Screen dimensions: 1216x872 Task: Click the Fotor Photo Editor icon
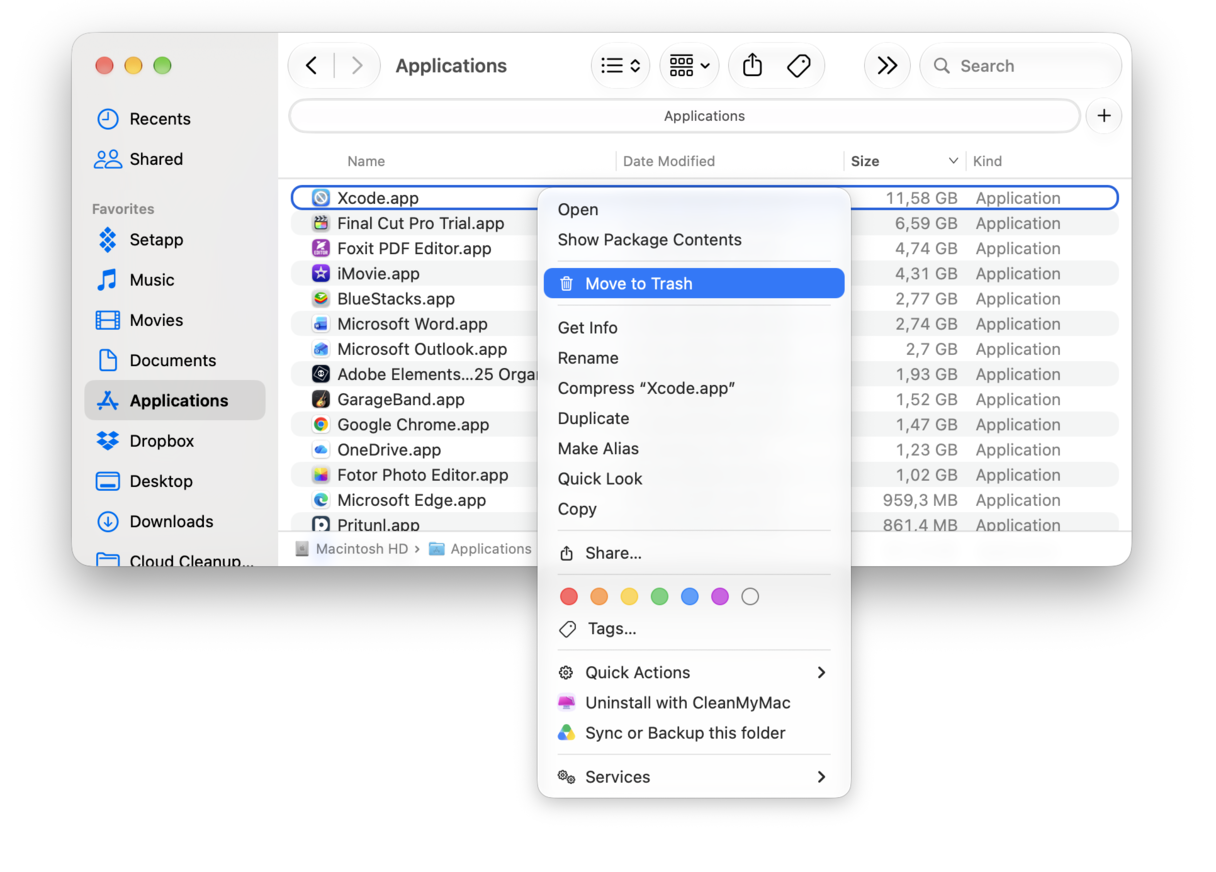[321, 475]
